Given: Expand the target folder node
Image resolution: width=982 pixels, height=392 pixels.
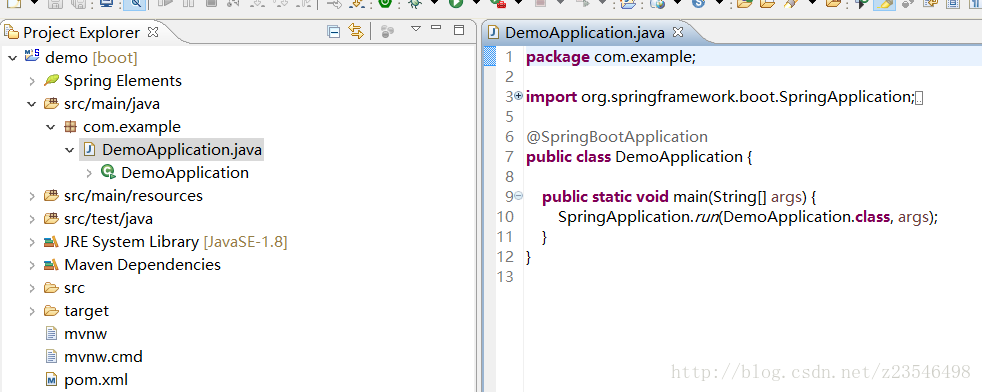Looking at the screenshot, I should (31, 311).
